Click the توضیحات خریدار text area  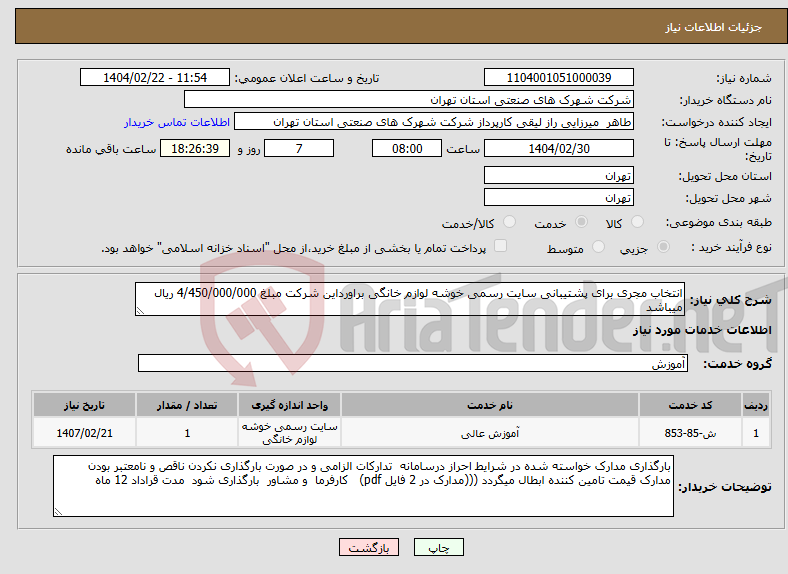tap(363, 486)
